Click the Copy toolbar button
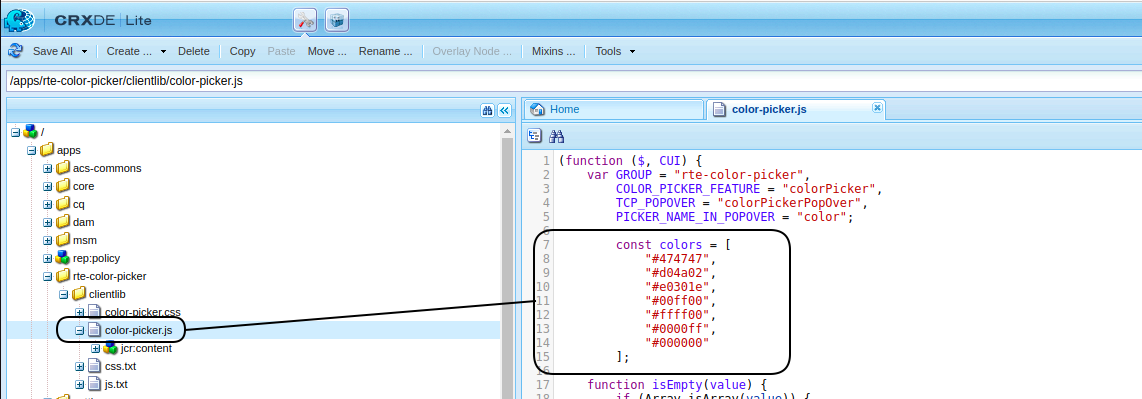This screenshot has width=1142, height=399. click(x=243, y=51)
